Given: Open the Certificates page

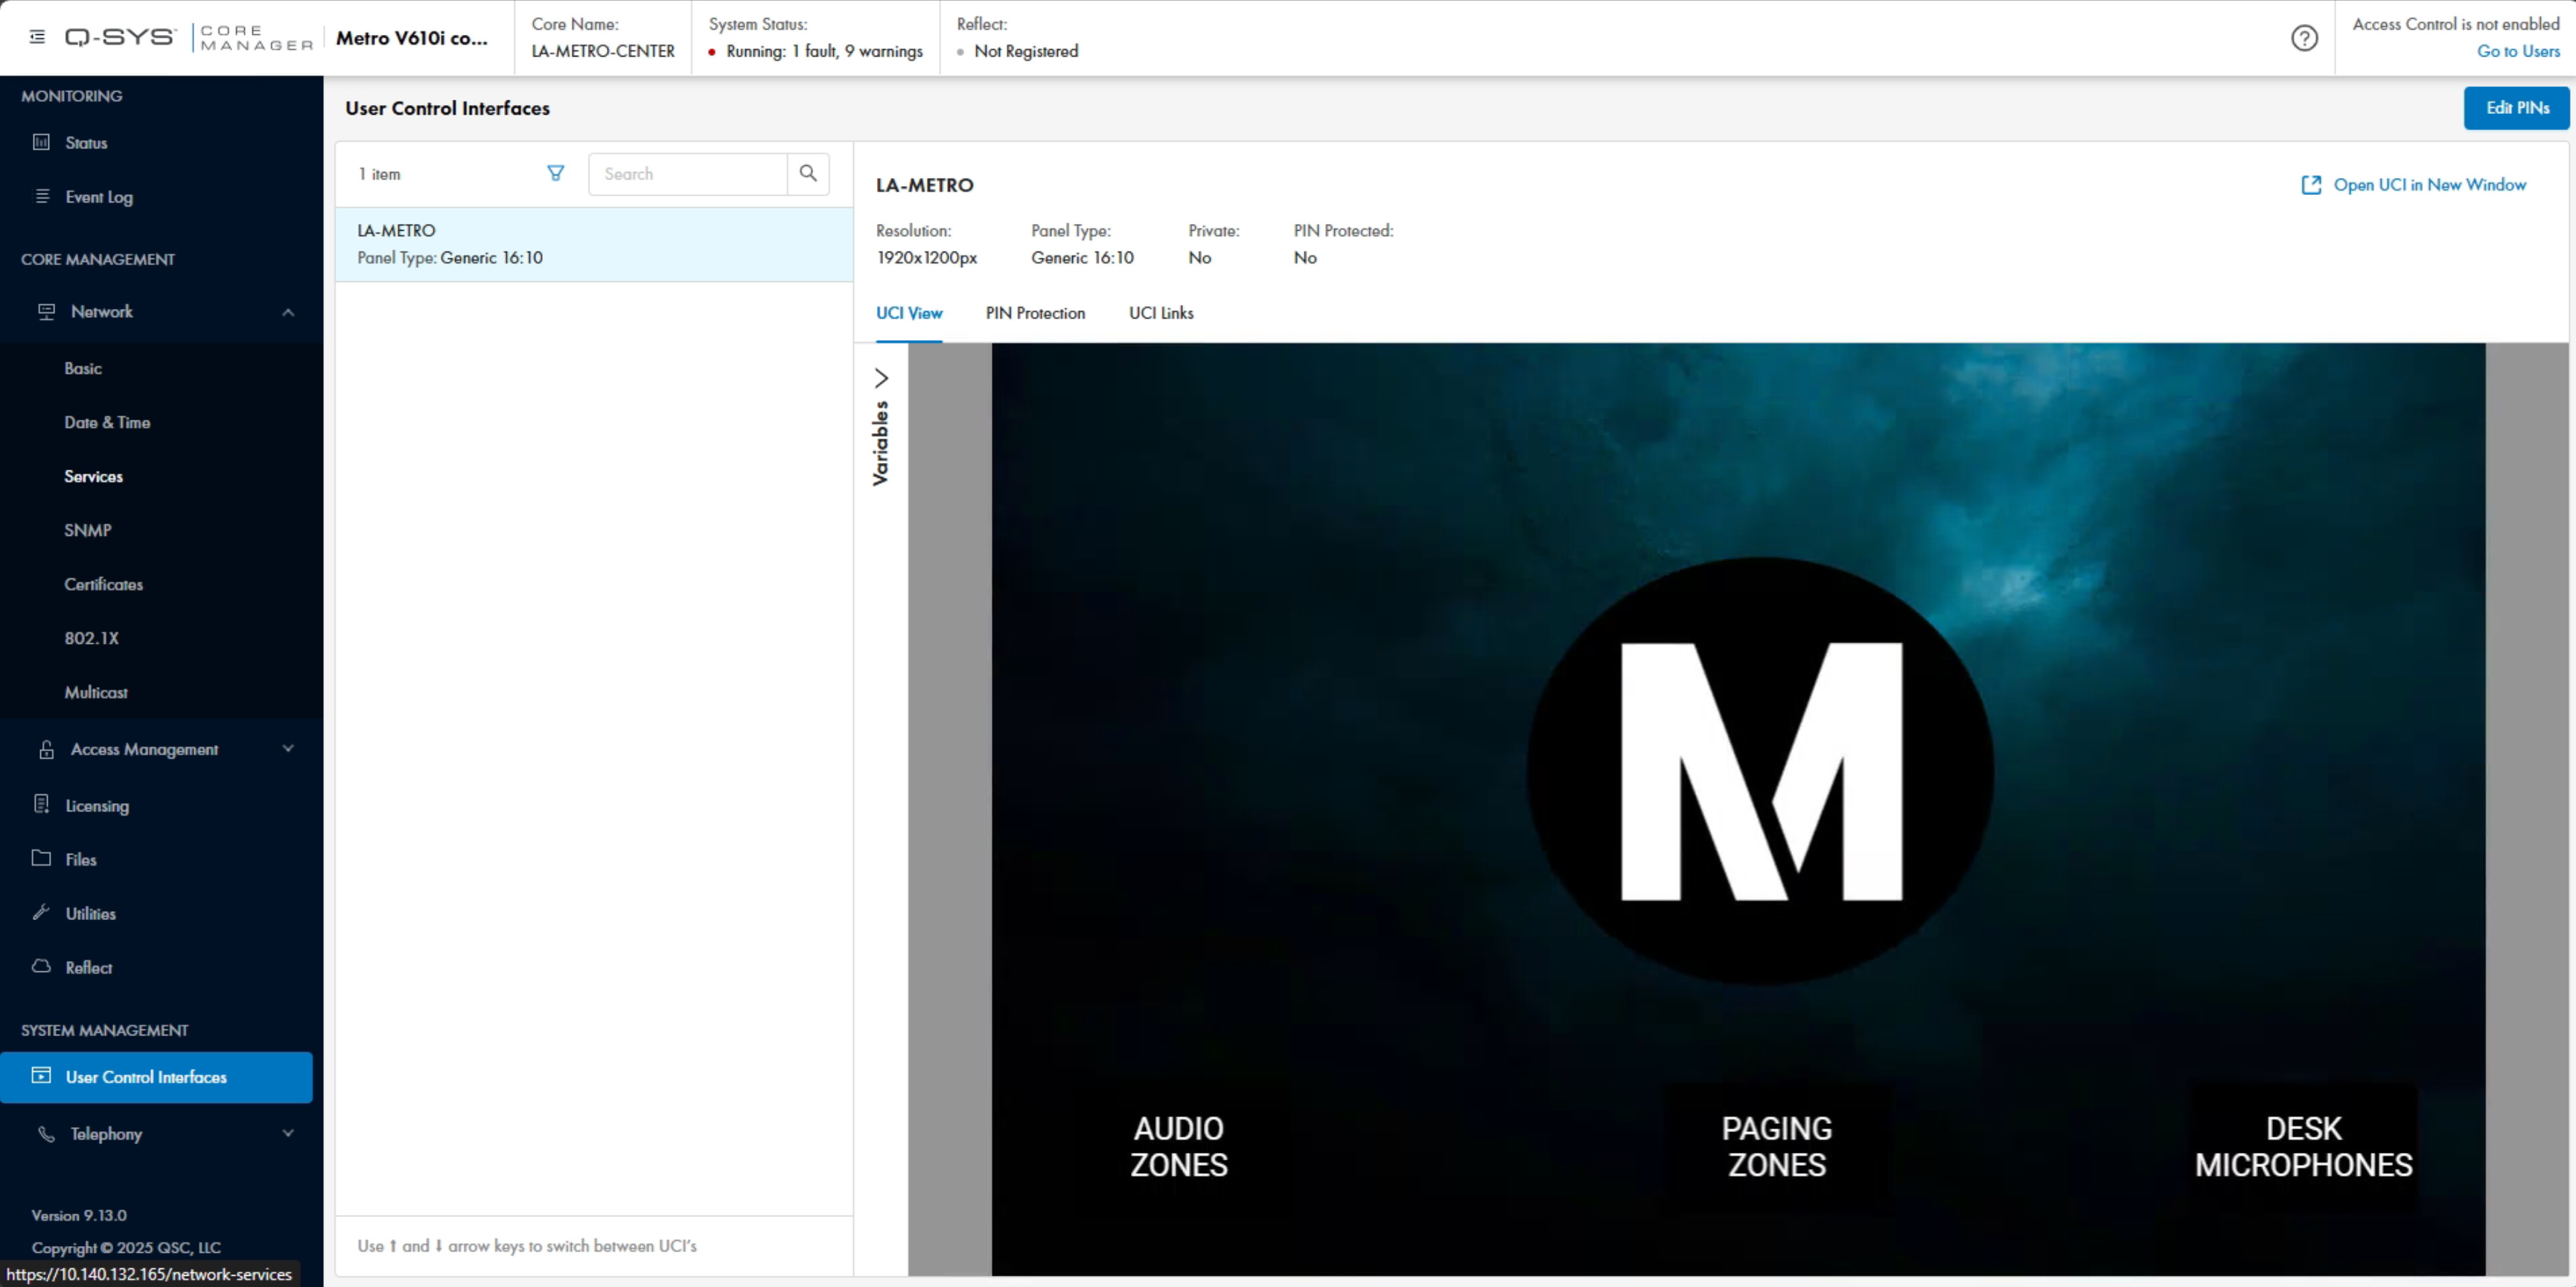Looking at the screenshot, I should 104,584.
